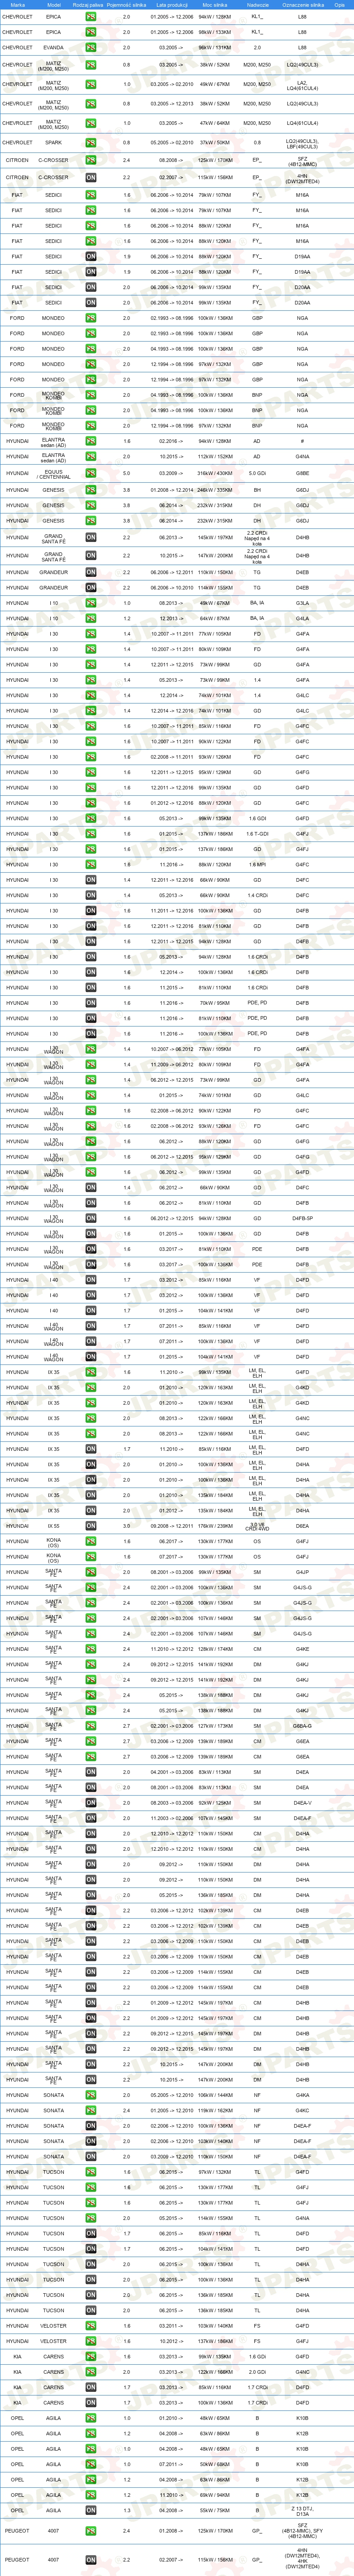
Task: Click diesel ON icon in Kia Carens 85kW row
Action: click(x=91, y=2388)
